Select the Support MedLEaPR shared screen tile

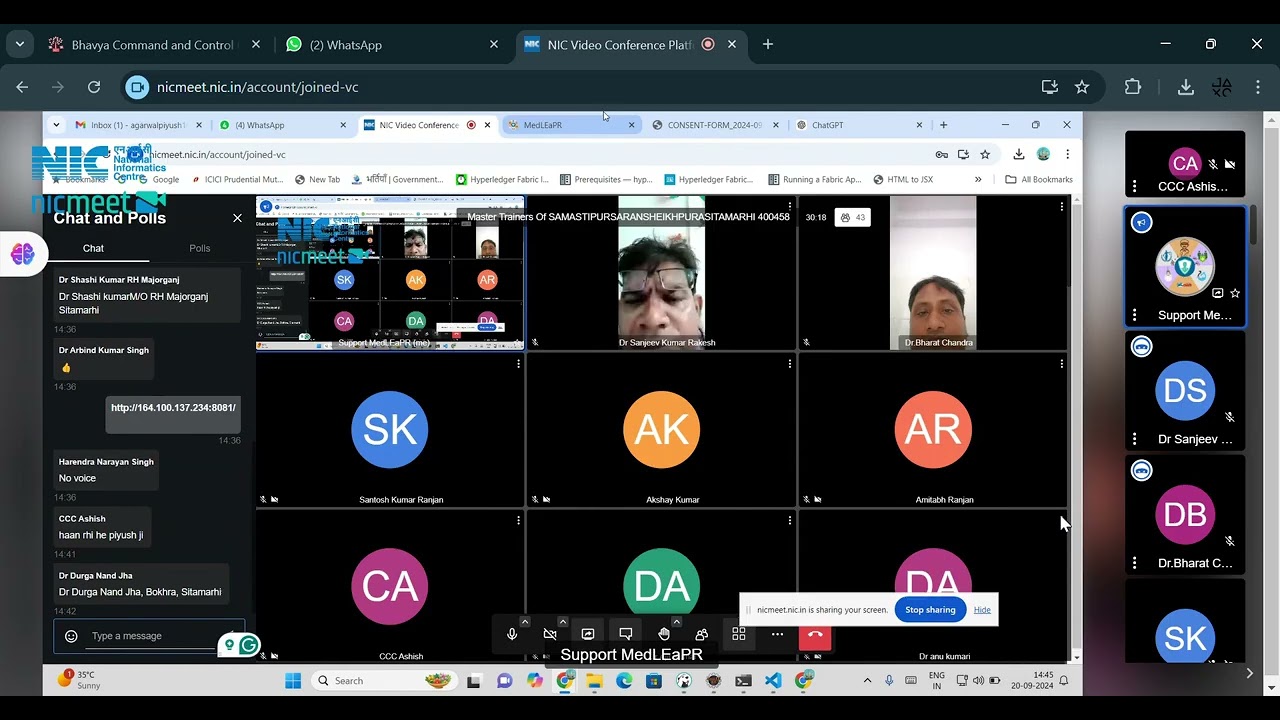[x=390, y=273]
